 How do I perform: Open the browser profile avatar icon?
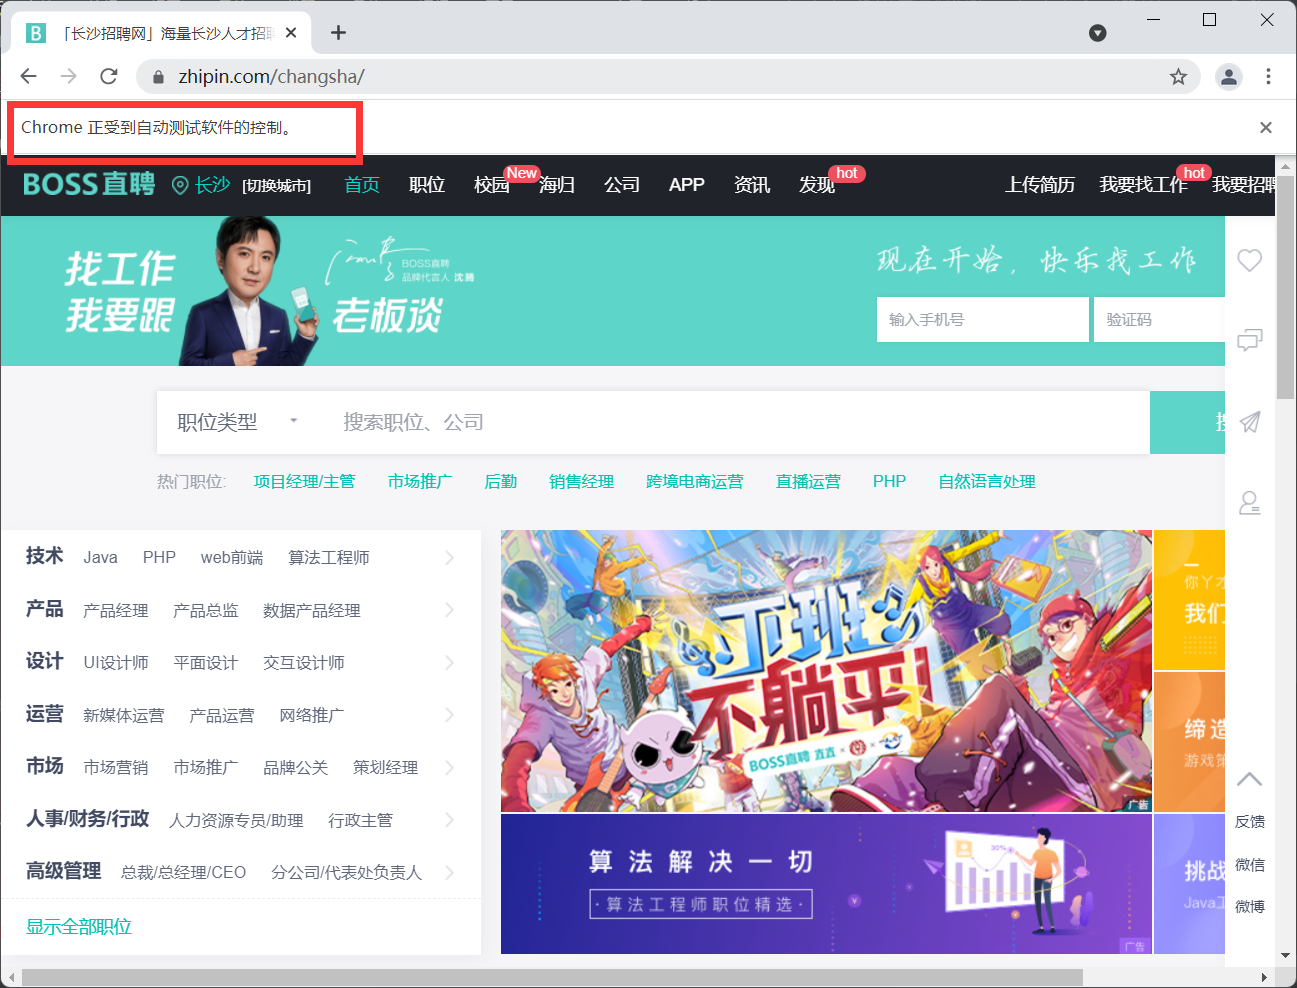tap(1228, 76)
